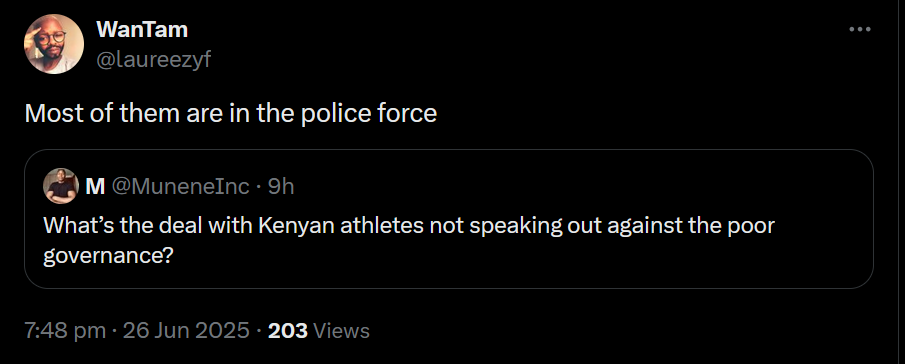The width and height of the screenshot is (905, 364).
Task: Click the words police force
Action: click(369, 113)
